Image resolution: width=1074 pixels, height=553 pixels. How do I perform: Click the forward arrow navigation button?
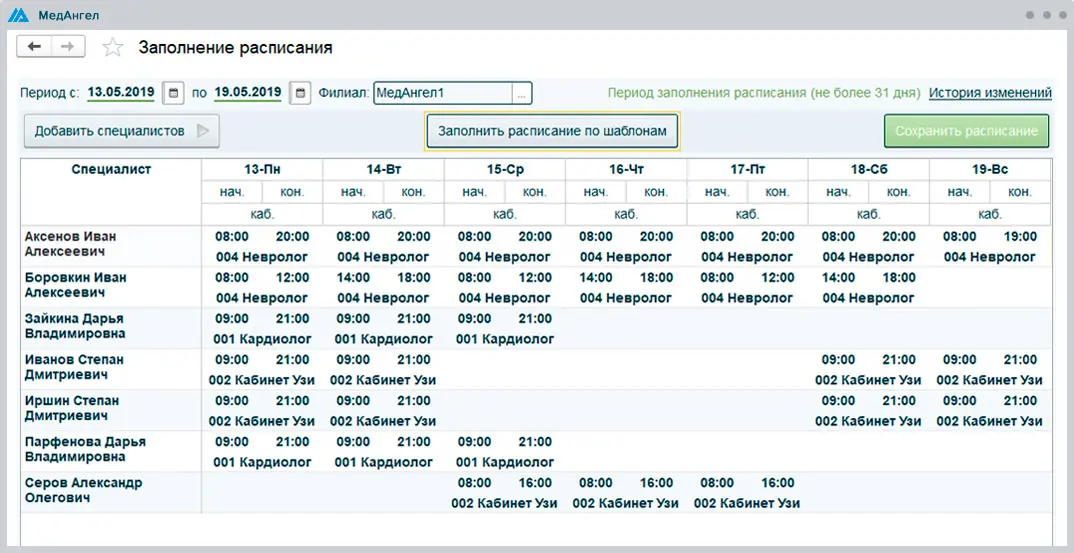[x=67, y=47]
